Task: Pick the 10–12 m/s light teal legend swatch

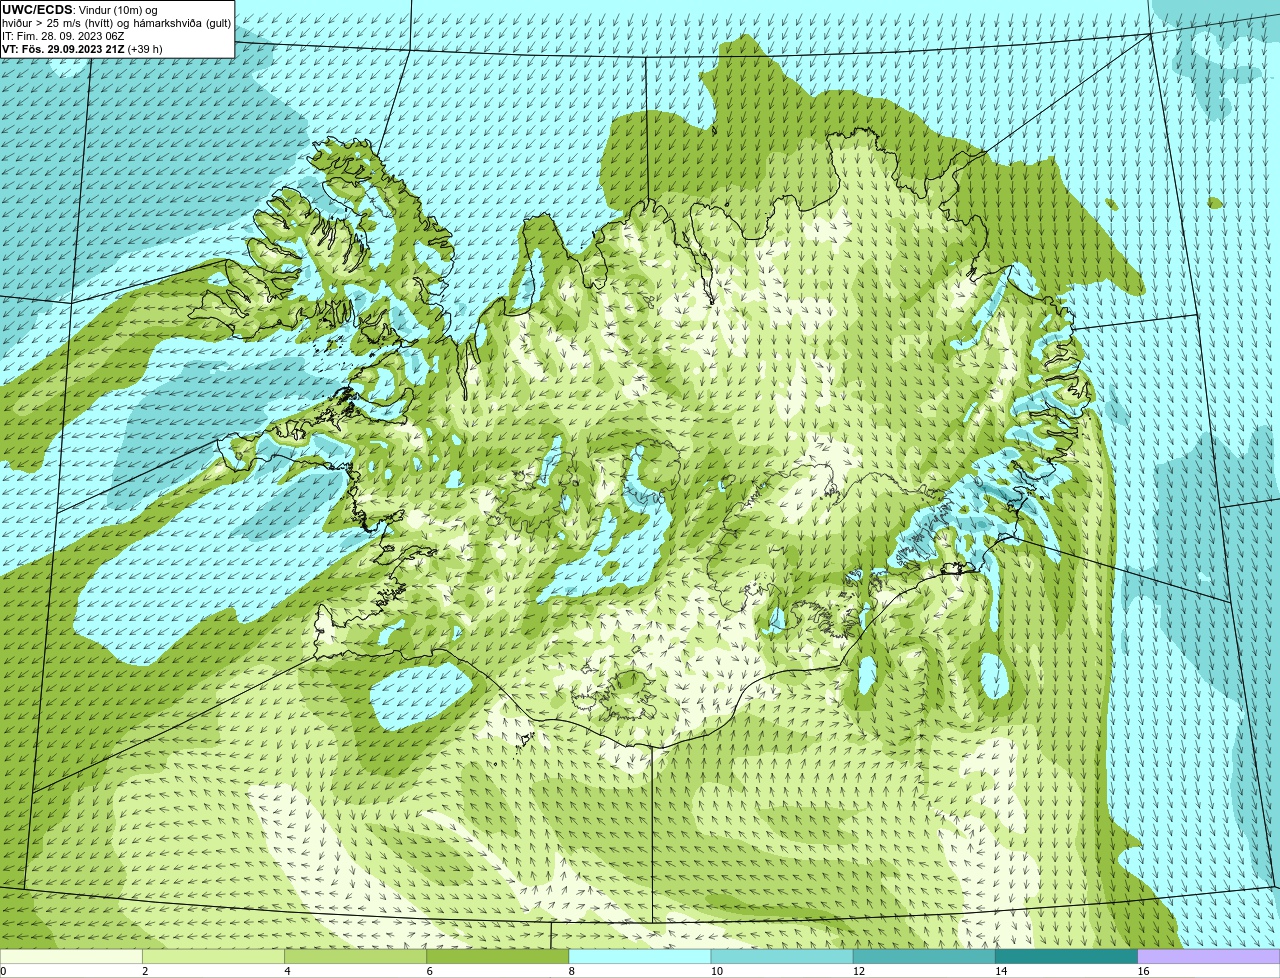Action: coord(782,957)
